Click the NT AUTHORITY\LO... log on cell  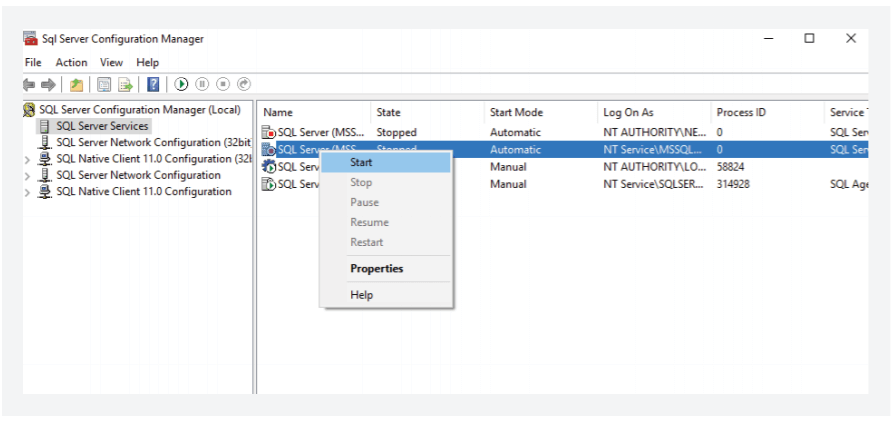(655, 167)
